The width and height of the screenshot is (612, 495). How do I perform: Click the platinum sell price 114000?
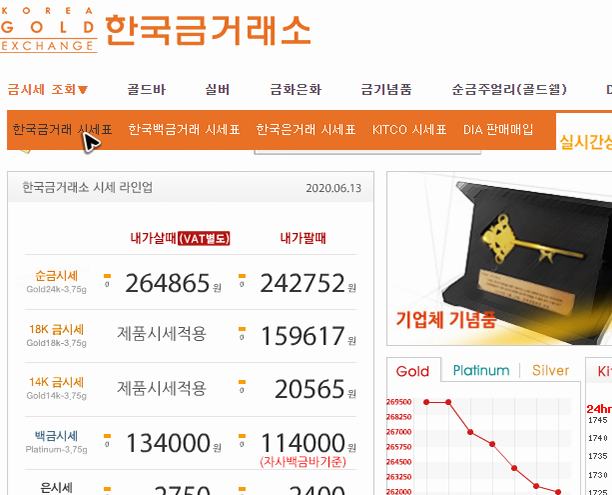(303, 443)
